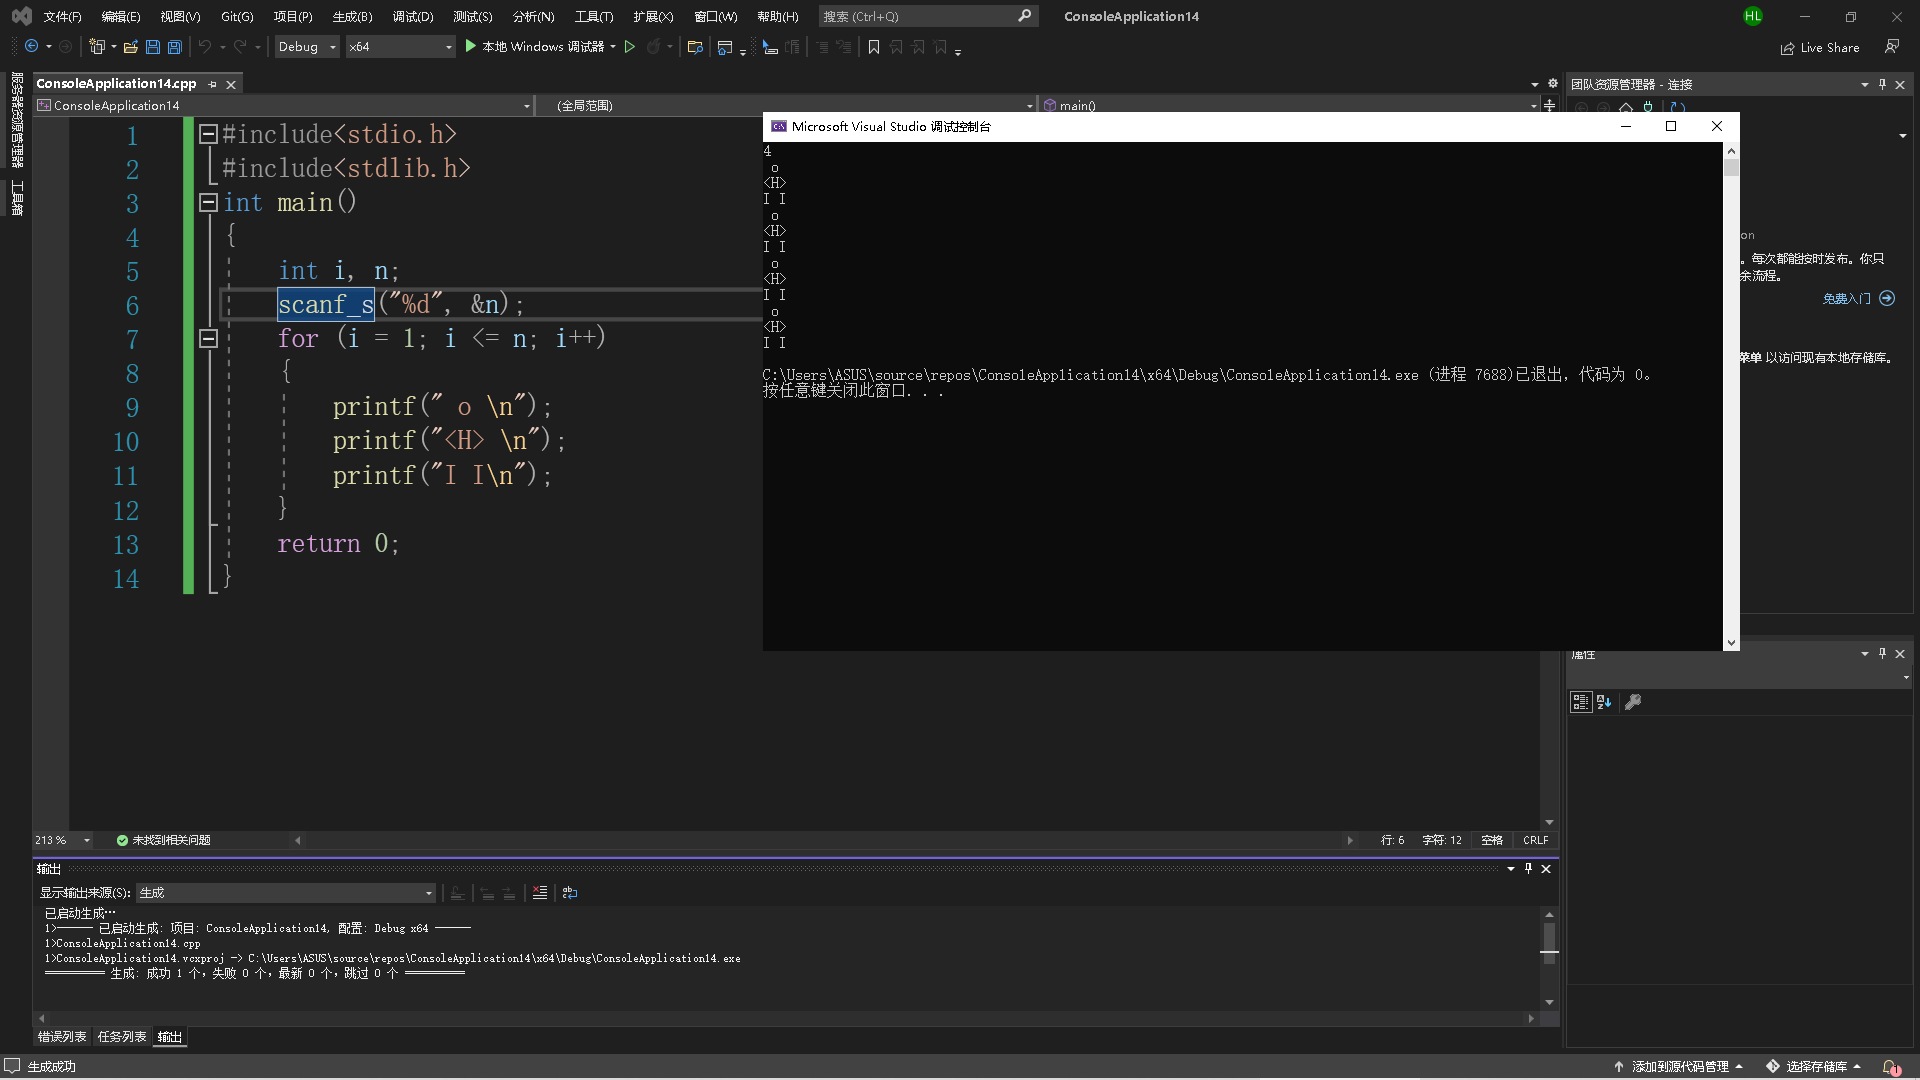Click the Navigate Backward arrow icon
The width and height of the screenshot is (1920, 1080).
pos(32,47)
